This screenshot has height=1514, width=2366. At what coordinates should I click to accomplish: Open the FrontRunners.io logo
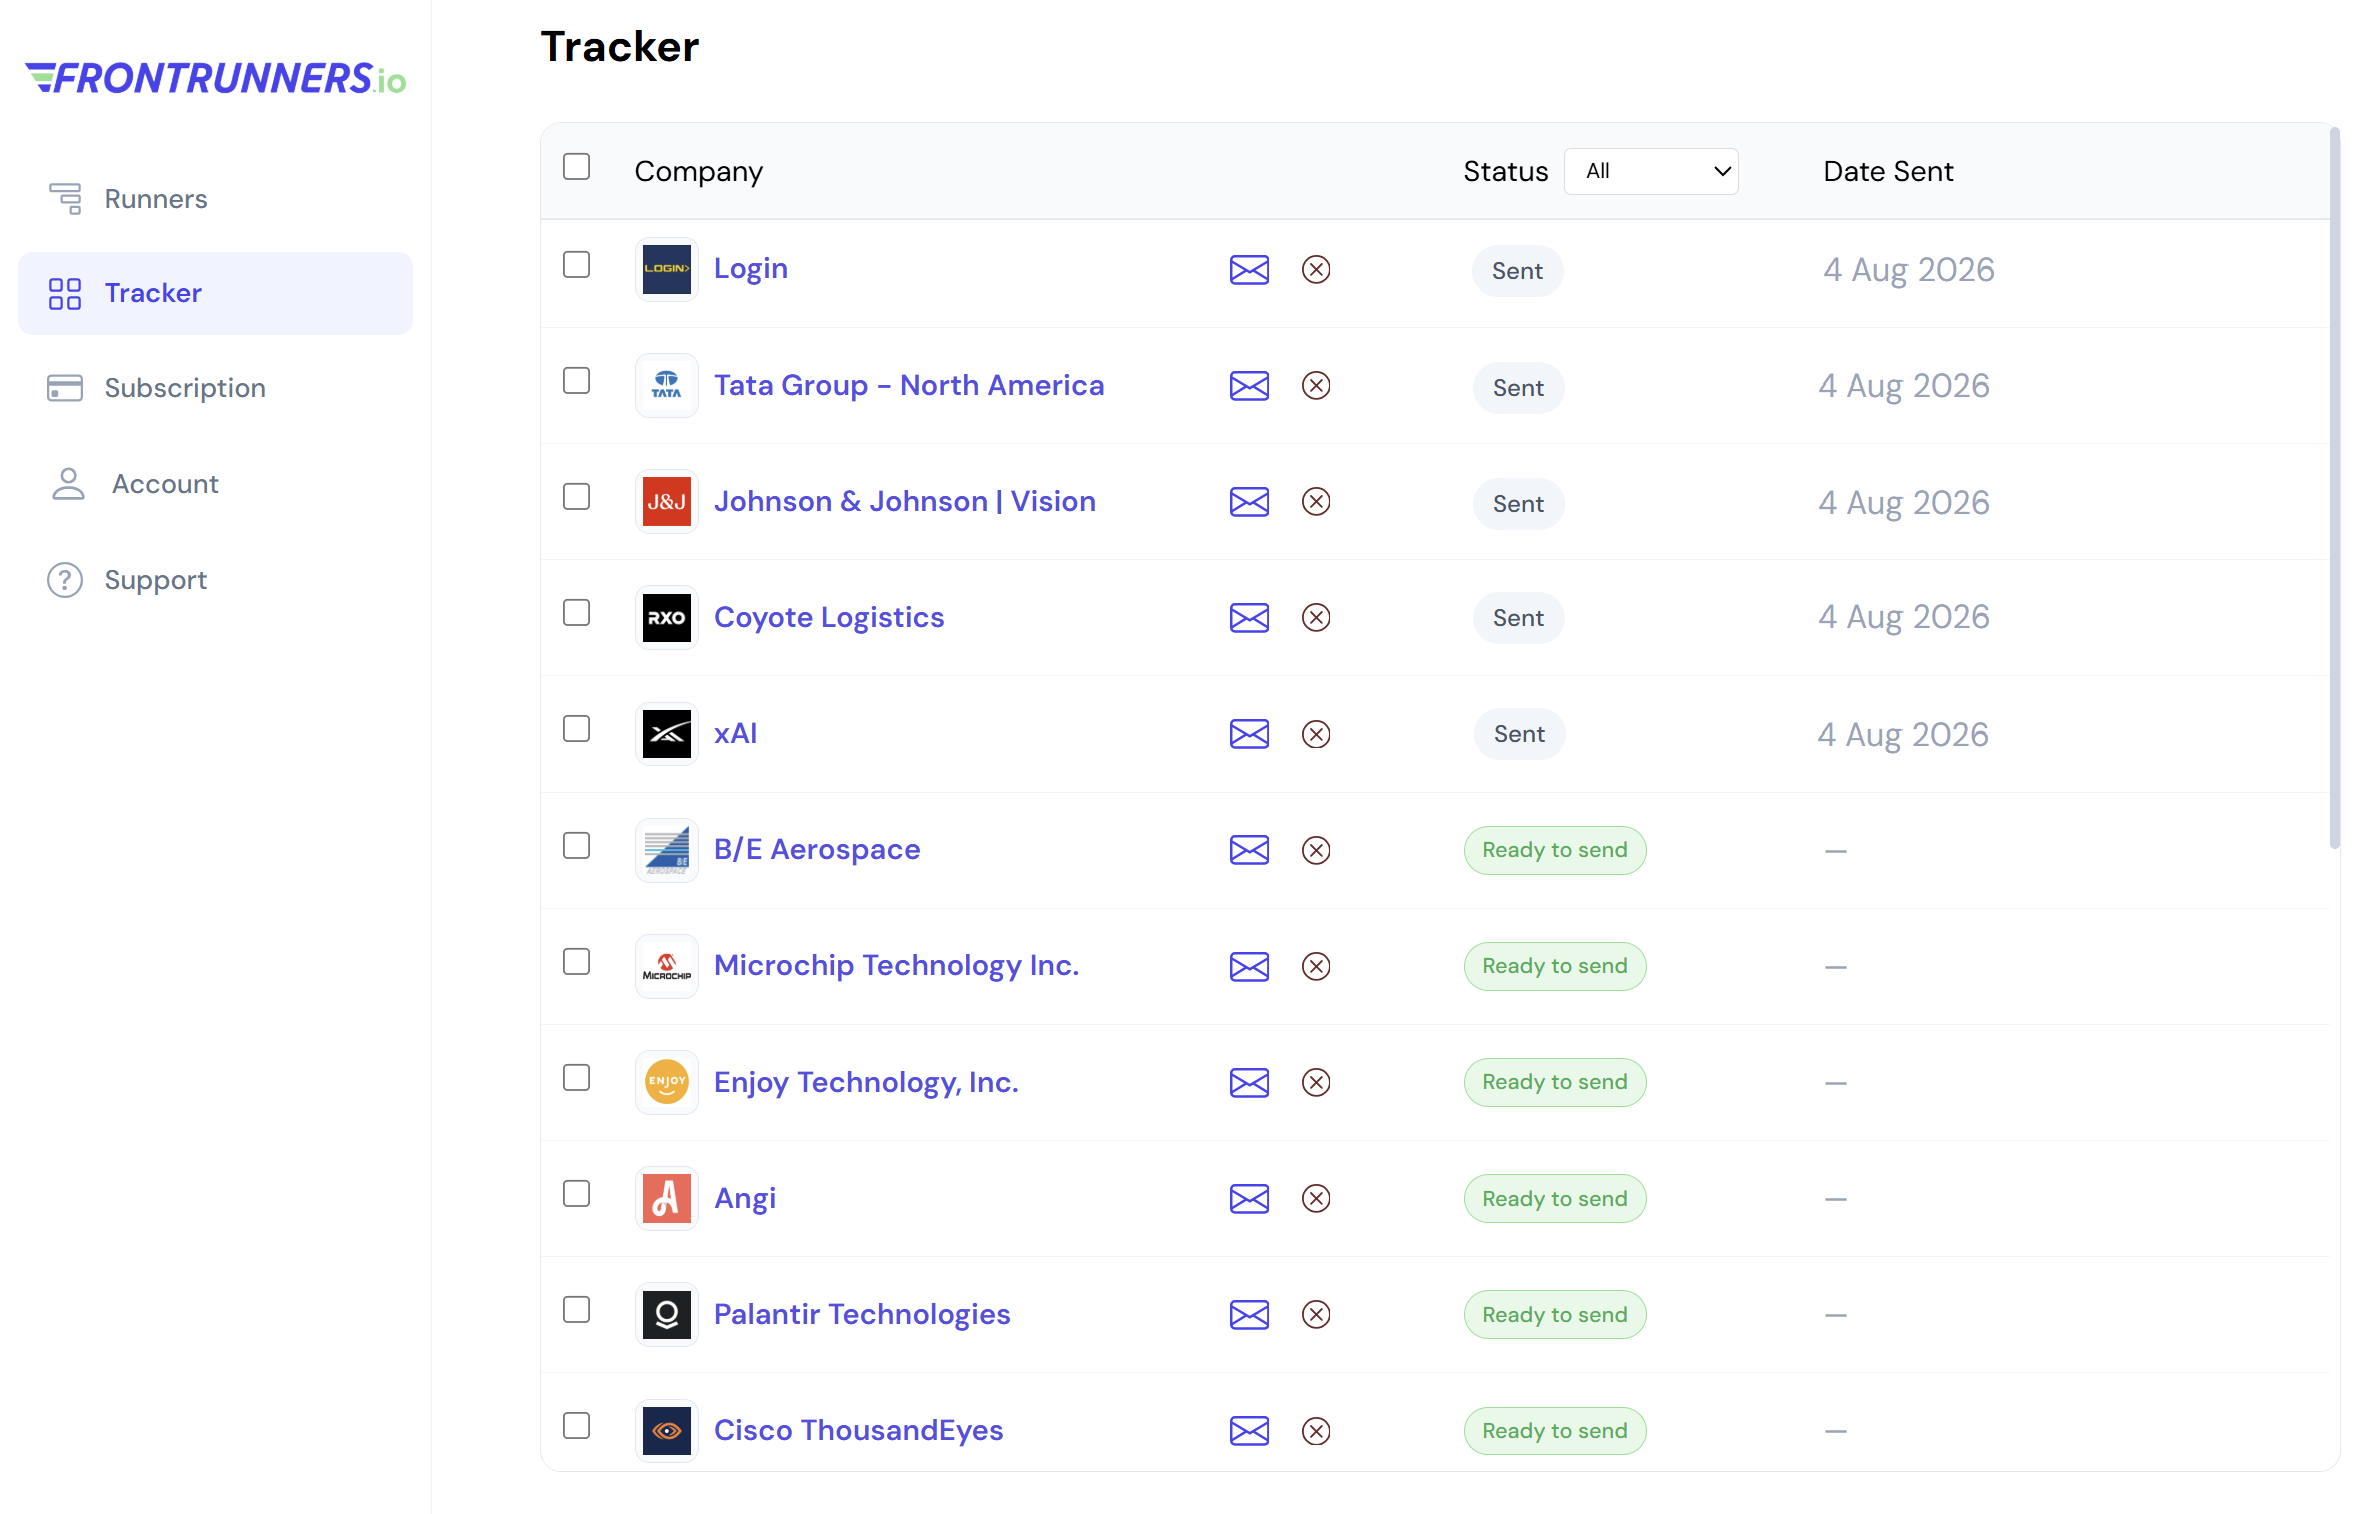215,78
